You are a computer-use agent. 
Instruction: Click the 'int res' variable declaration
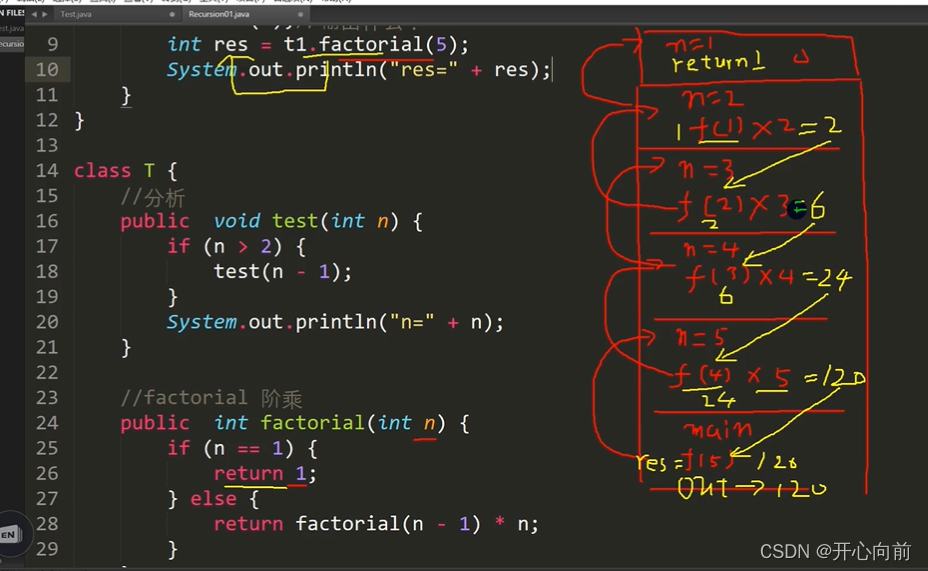point(207,44)
